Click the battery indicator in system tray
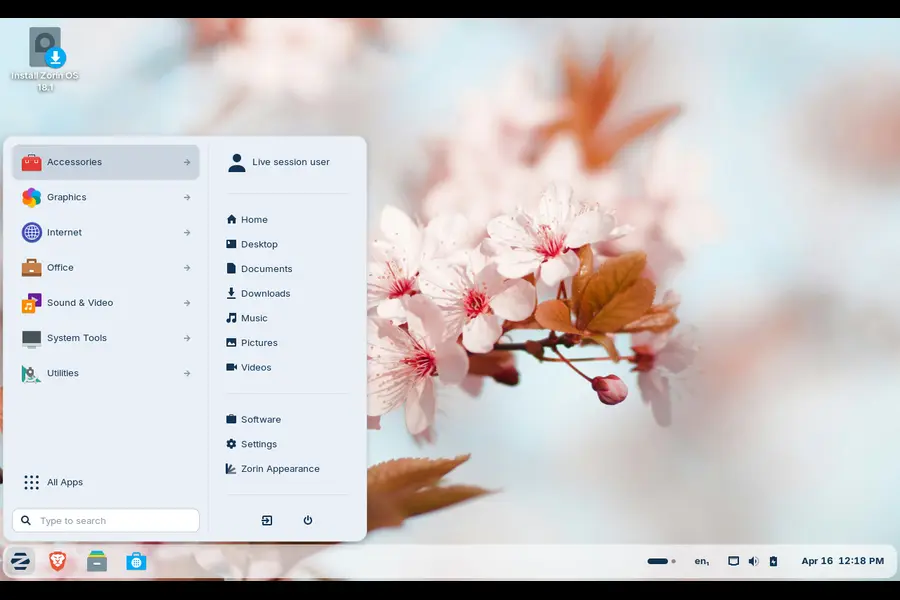 (x=773, y=561)
